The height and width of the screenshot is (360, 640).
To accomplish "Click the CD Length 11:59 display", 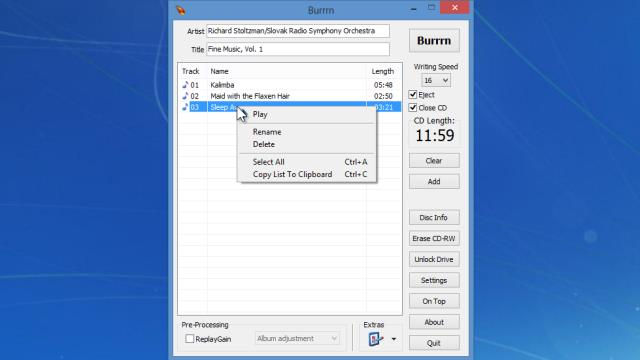I will pos(434,136).
